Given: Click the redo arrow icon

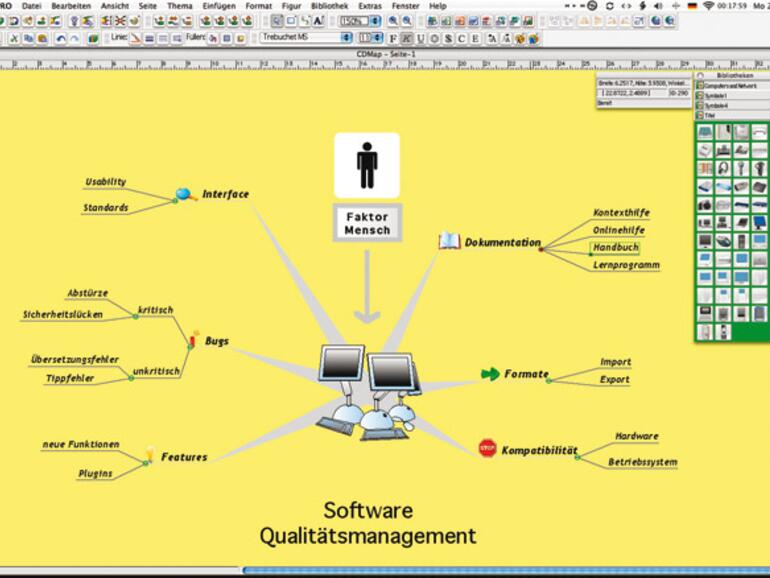Looking at the screenshot, I should click(74, 38).
